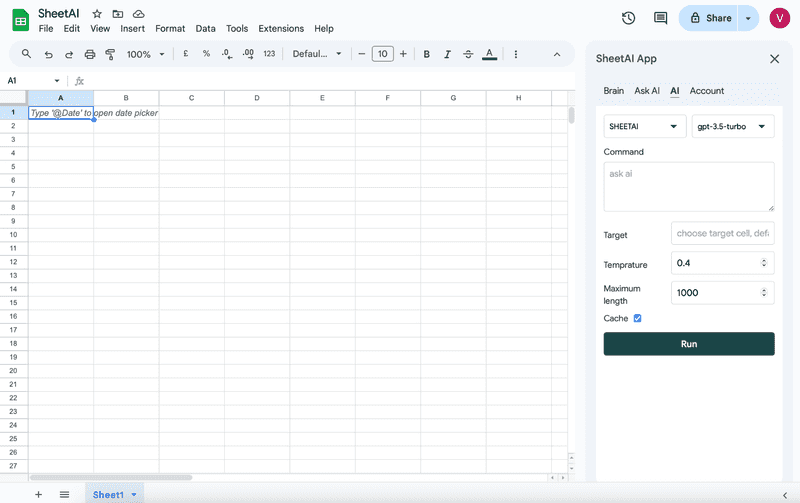Open version history clock icon
This screenshot has height=503, width=800.
(x=629, y=18)
